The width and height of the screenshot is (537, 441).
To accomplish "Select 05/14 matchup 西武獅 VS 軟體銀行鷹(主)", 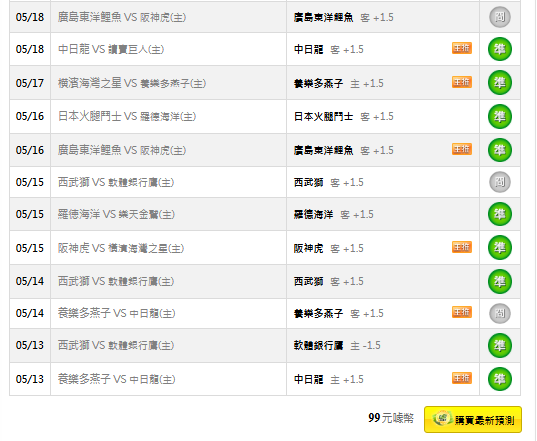I will click(116, 281).
